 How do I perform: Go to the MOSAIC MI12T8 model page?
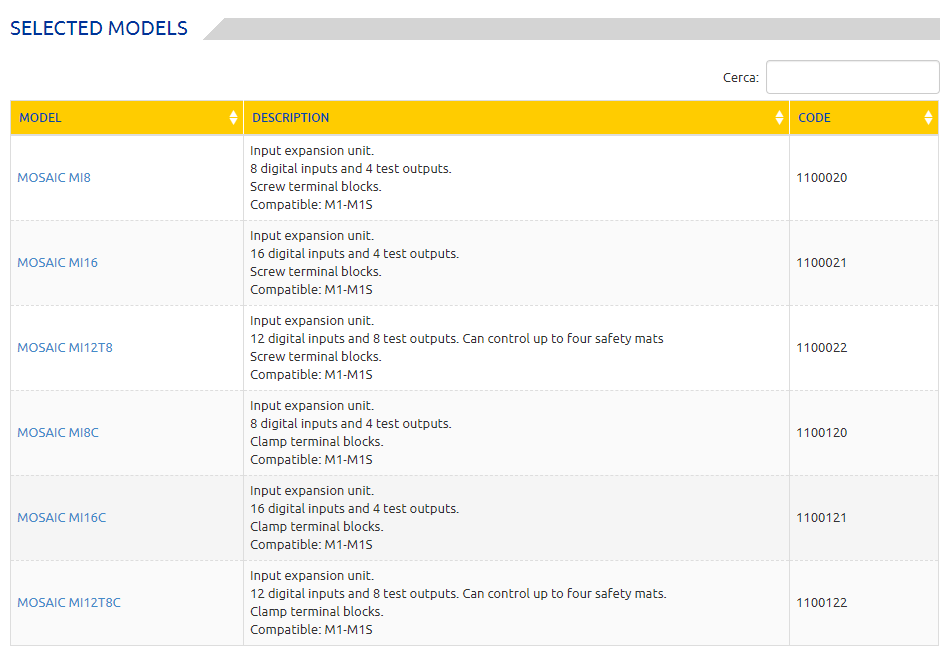pyautogui.click(x=65, y=348)
